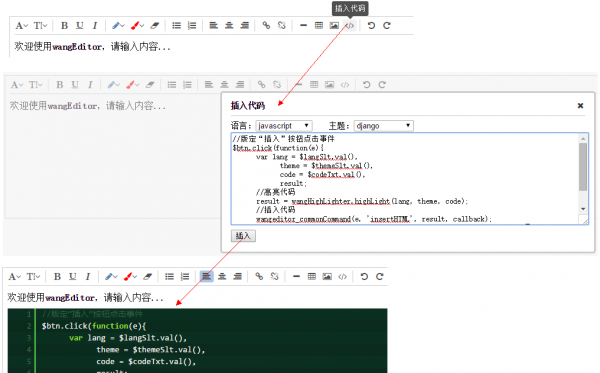
Task: Open the red background color picker in top toolbar
Action: (x=137, y=26)
